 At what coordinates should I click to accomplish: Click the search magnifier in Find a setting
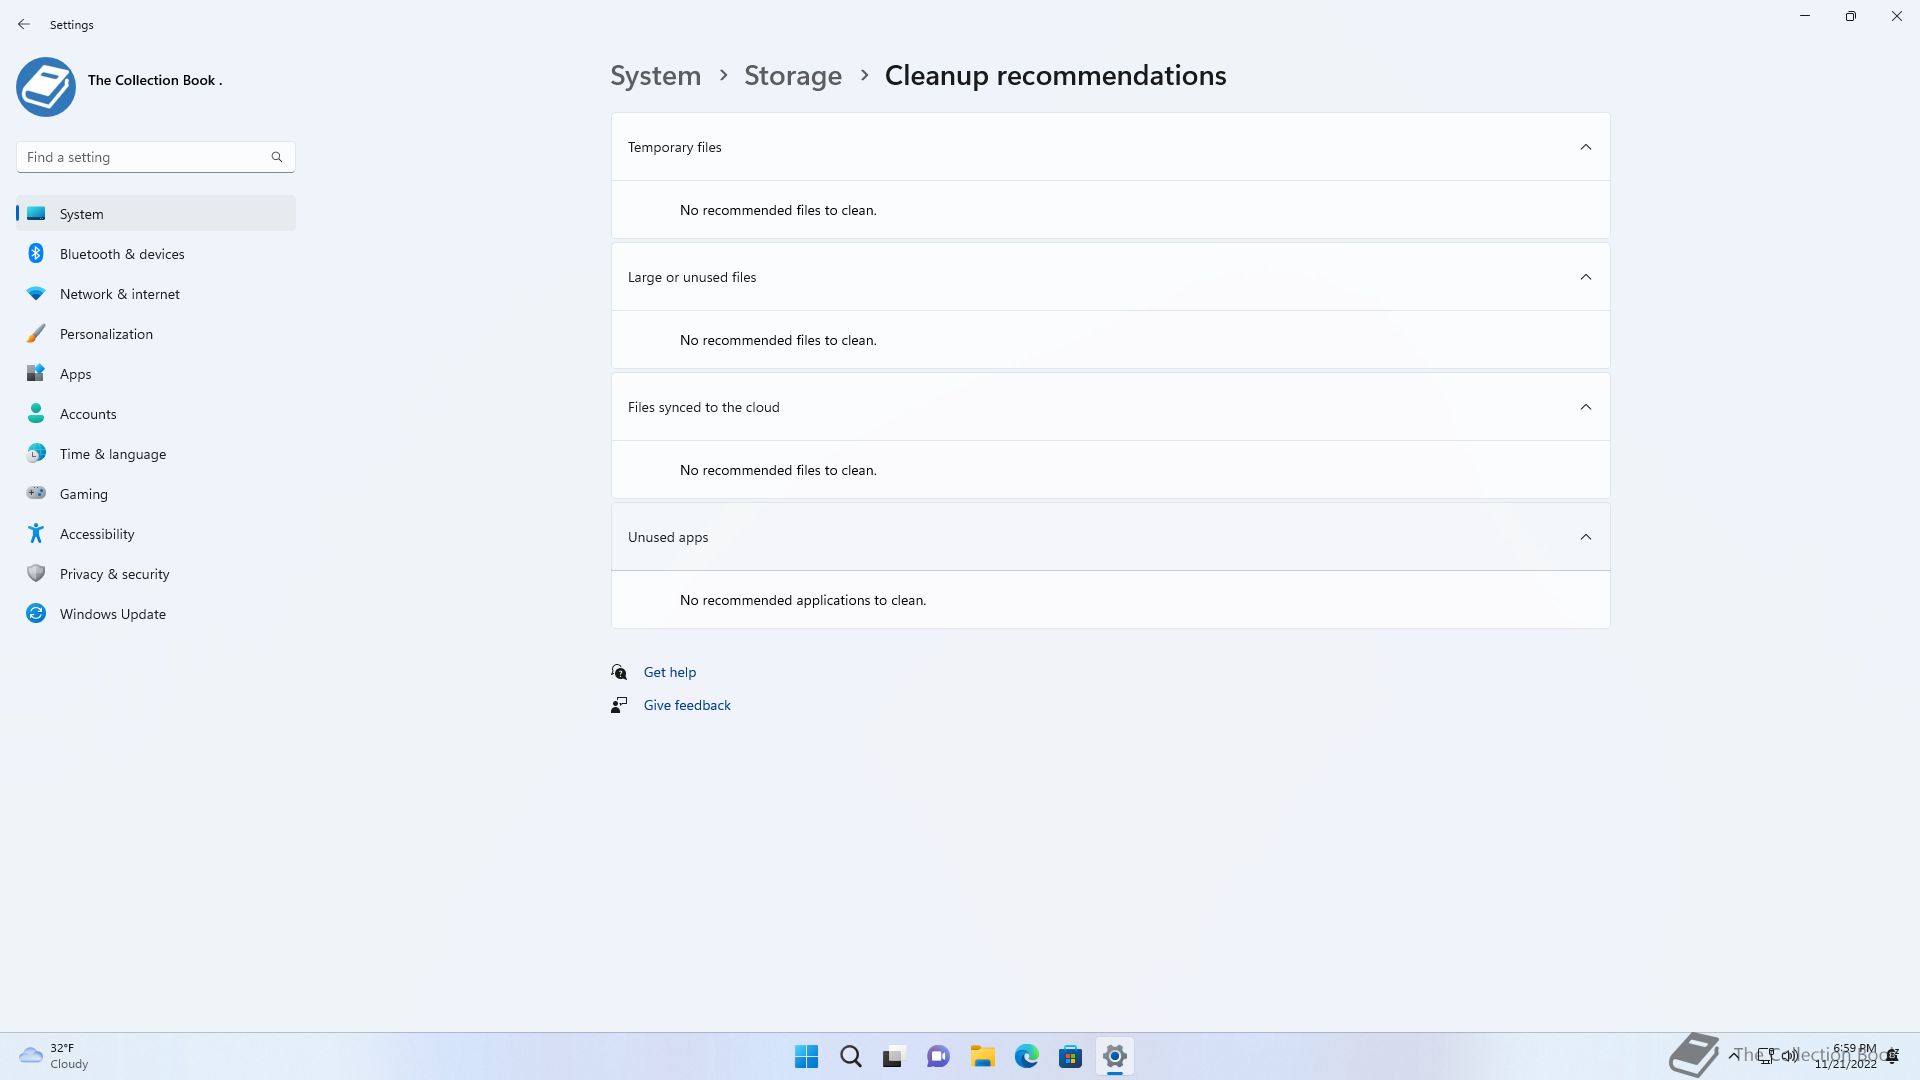click(277, 157)
